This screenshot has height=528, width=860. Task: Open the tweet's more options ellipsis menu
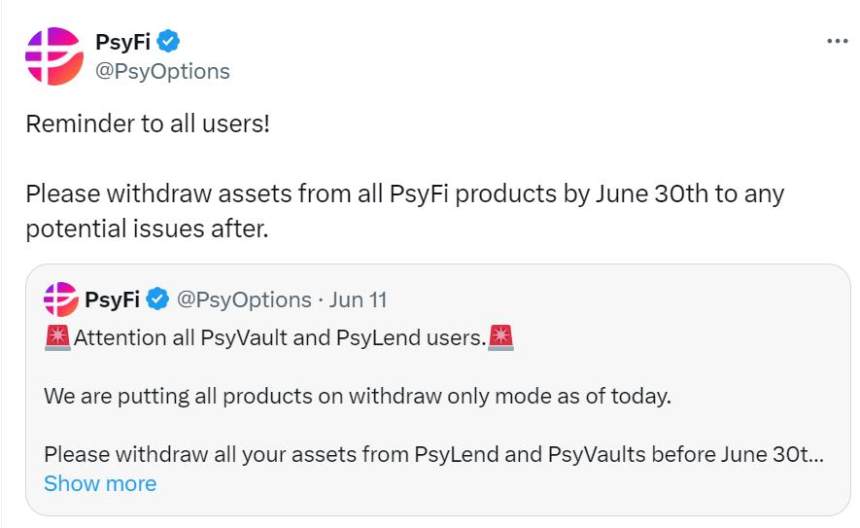(x=836, y=41)
